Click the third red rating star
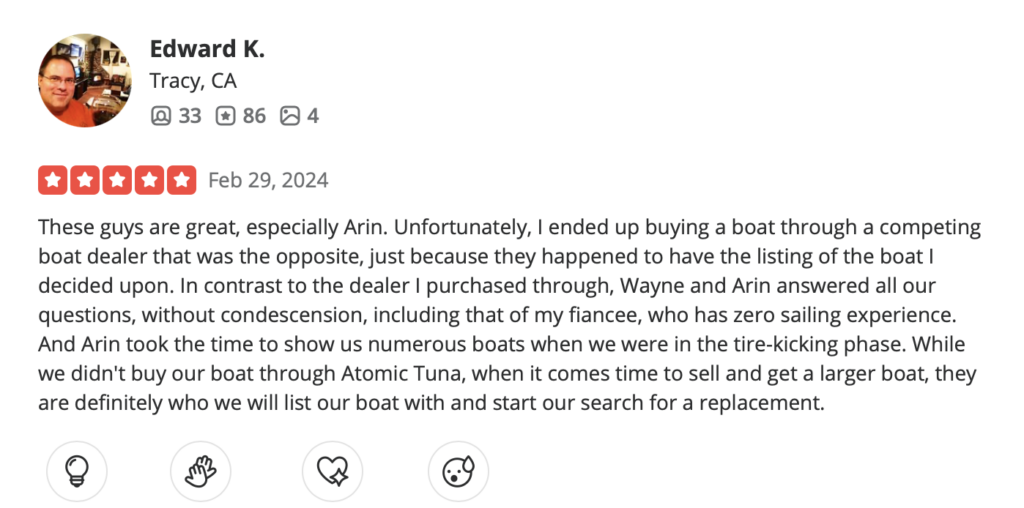Image resolution: width=1024 pixels, height=508 pixels. pyautogui.click(x=117, y=181)
